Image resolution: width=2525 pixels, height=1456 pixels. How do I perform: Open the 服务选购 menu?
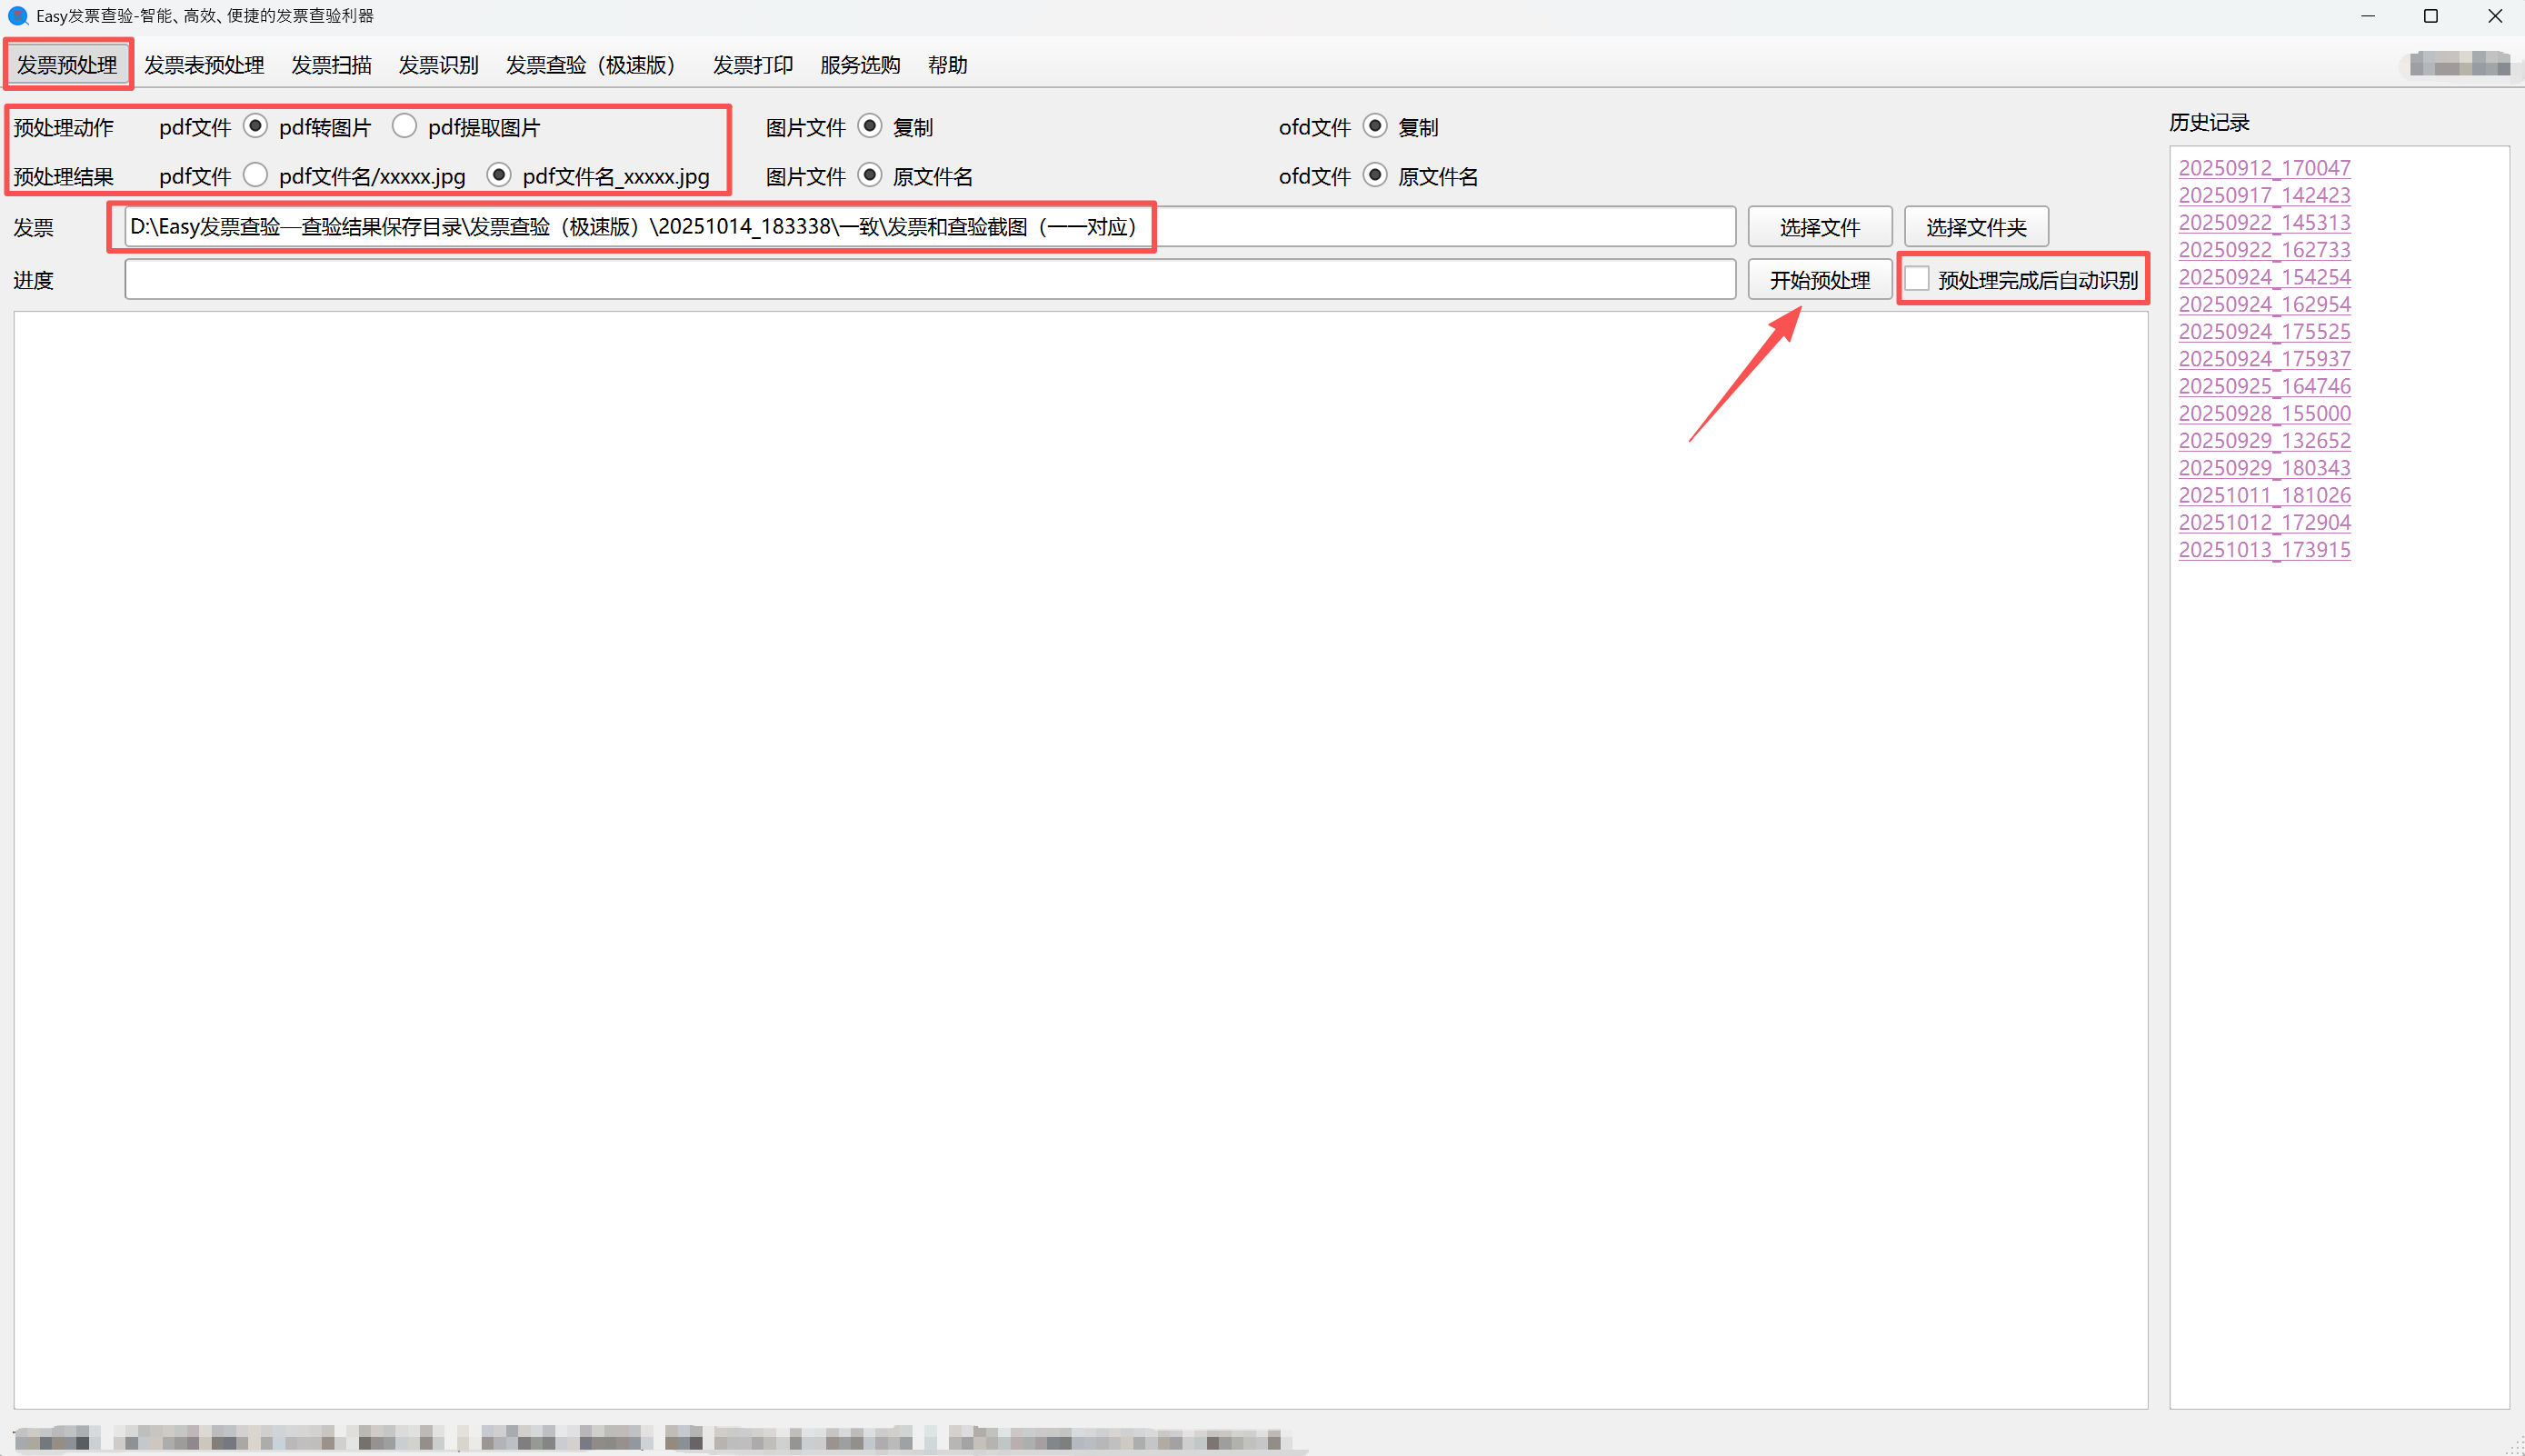[x=860, y=65]
